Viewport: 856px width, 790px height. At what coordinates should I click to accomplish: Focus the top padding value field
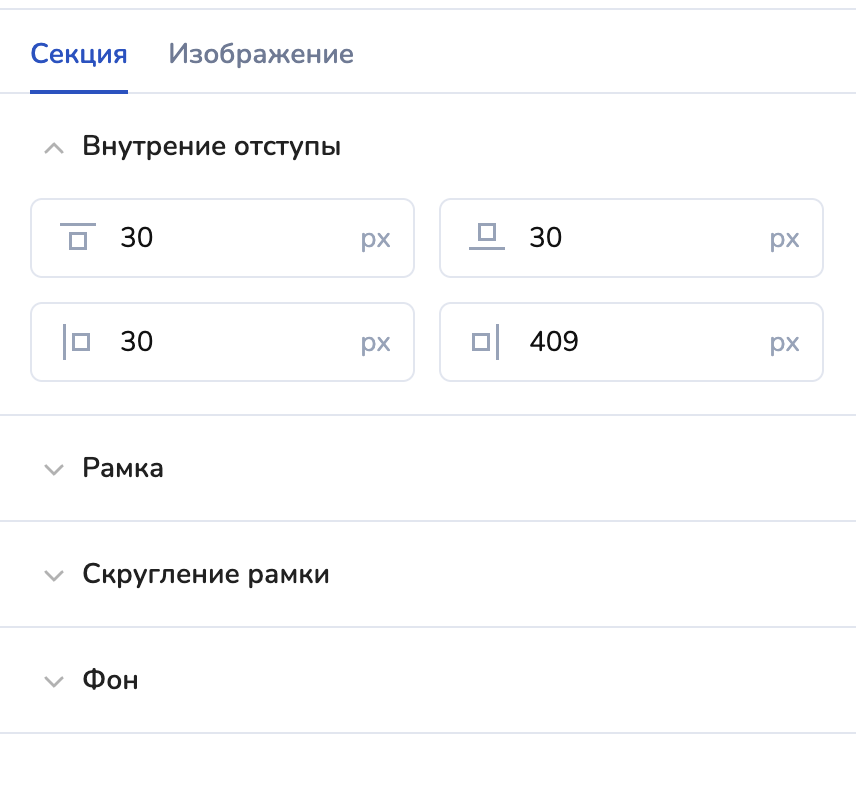pyautogui.click(x=230, y=238)
